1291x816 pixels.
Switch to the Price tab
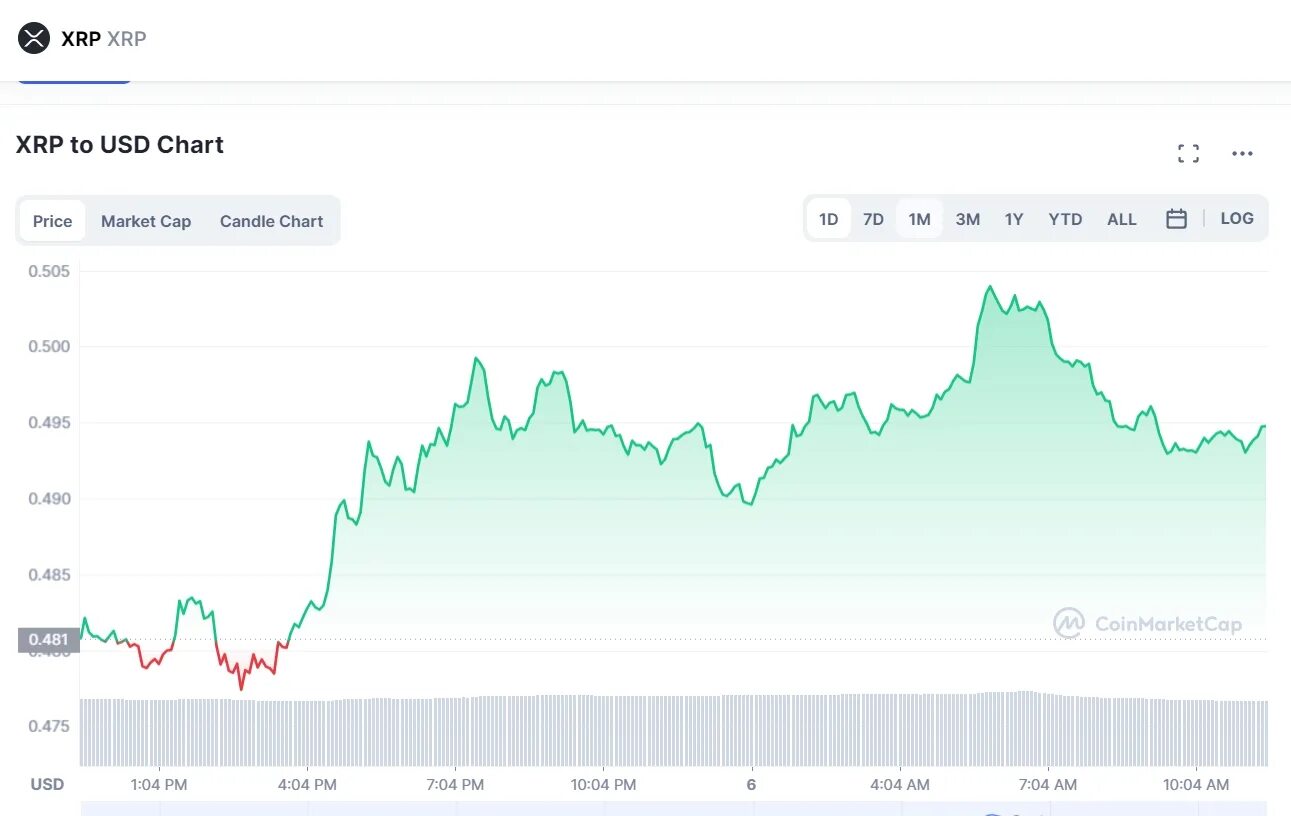coord(52,221)
